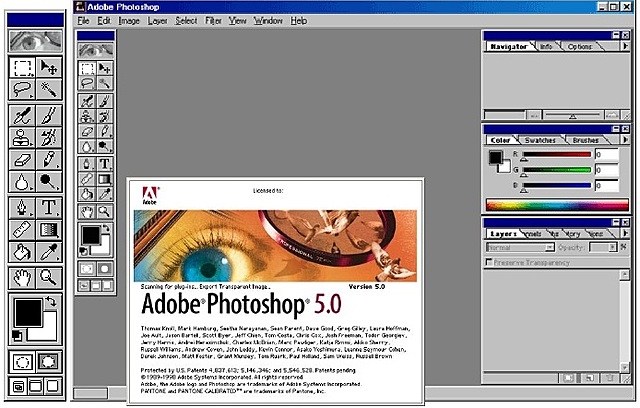640x408 pixels.
Task: Click the red R slider in Color palette
Action: point(557,155)
